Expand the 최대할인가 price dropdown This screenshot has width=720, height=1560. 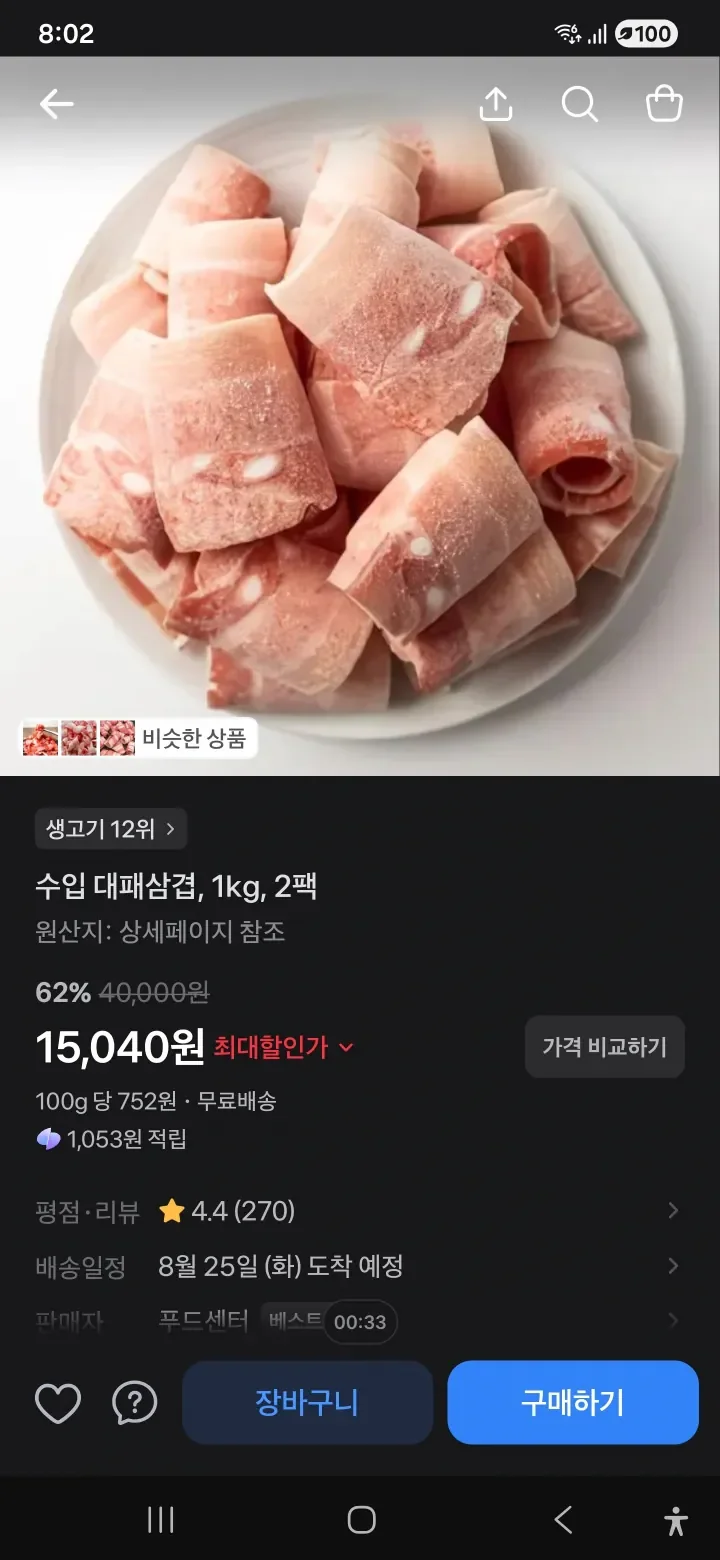click(284, 1047)
